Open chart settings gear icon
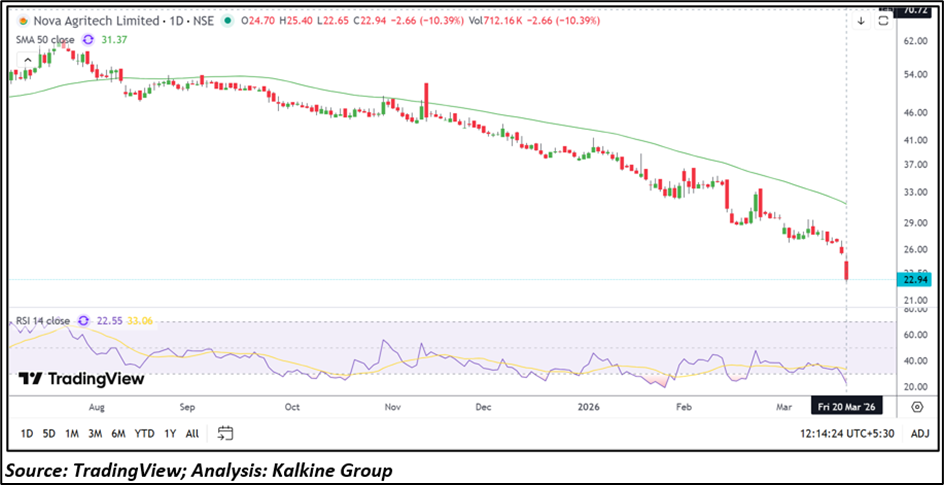Screen dimensions: 944x485 (x=917, y=407)
